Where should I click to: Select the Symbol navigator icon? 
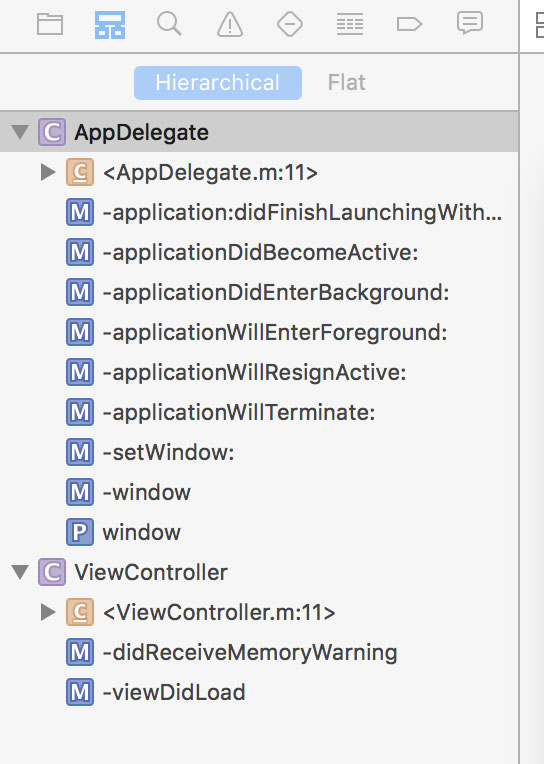pyautogui.click(x=110, y=24)
